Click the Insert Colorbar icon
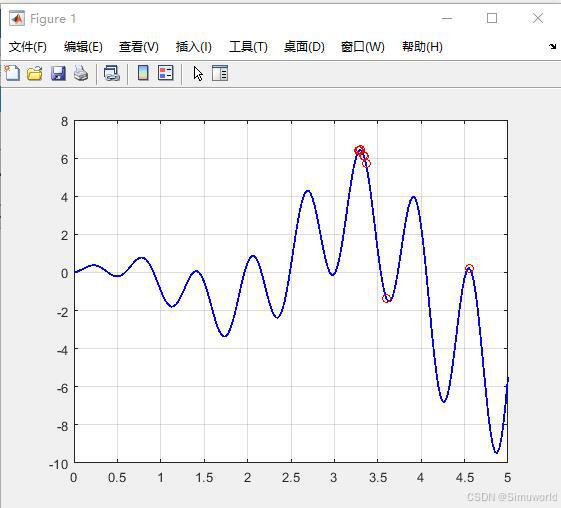The image size is (561, 508). 143,73
